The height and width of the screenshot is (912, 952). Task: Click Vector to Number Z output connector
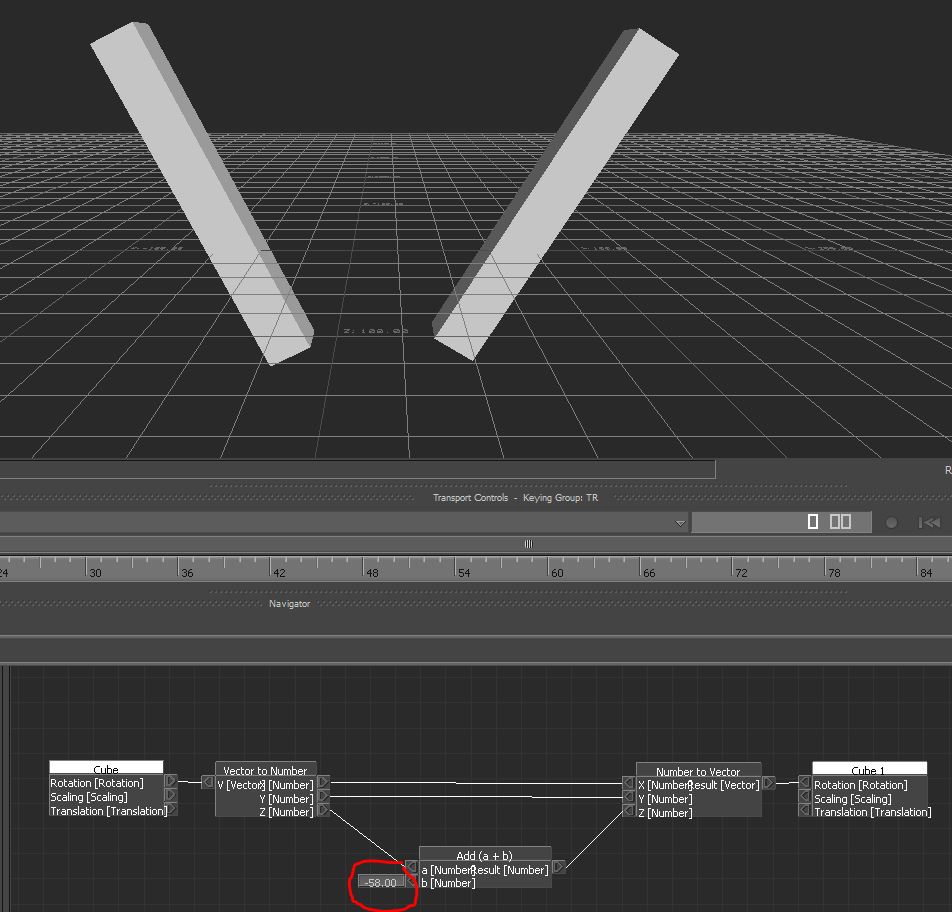pyautogui.click(x=323, y=810)
